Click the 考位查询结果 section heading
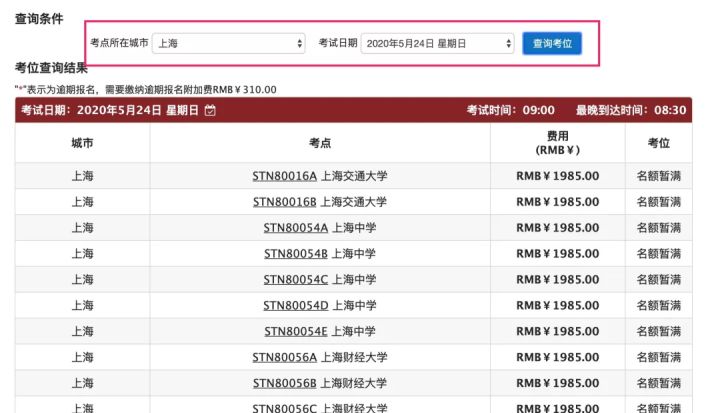The image size is (720, 413). (x=51, y=68)
